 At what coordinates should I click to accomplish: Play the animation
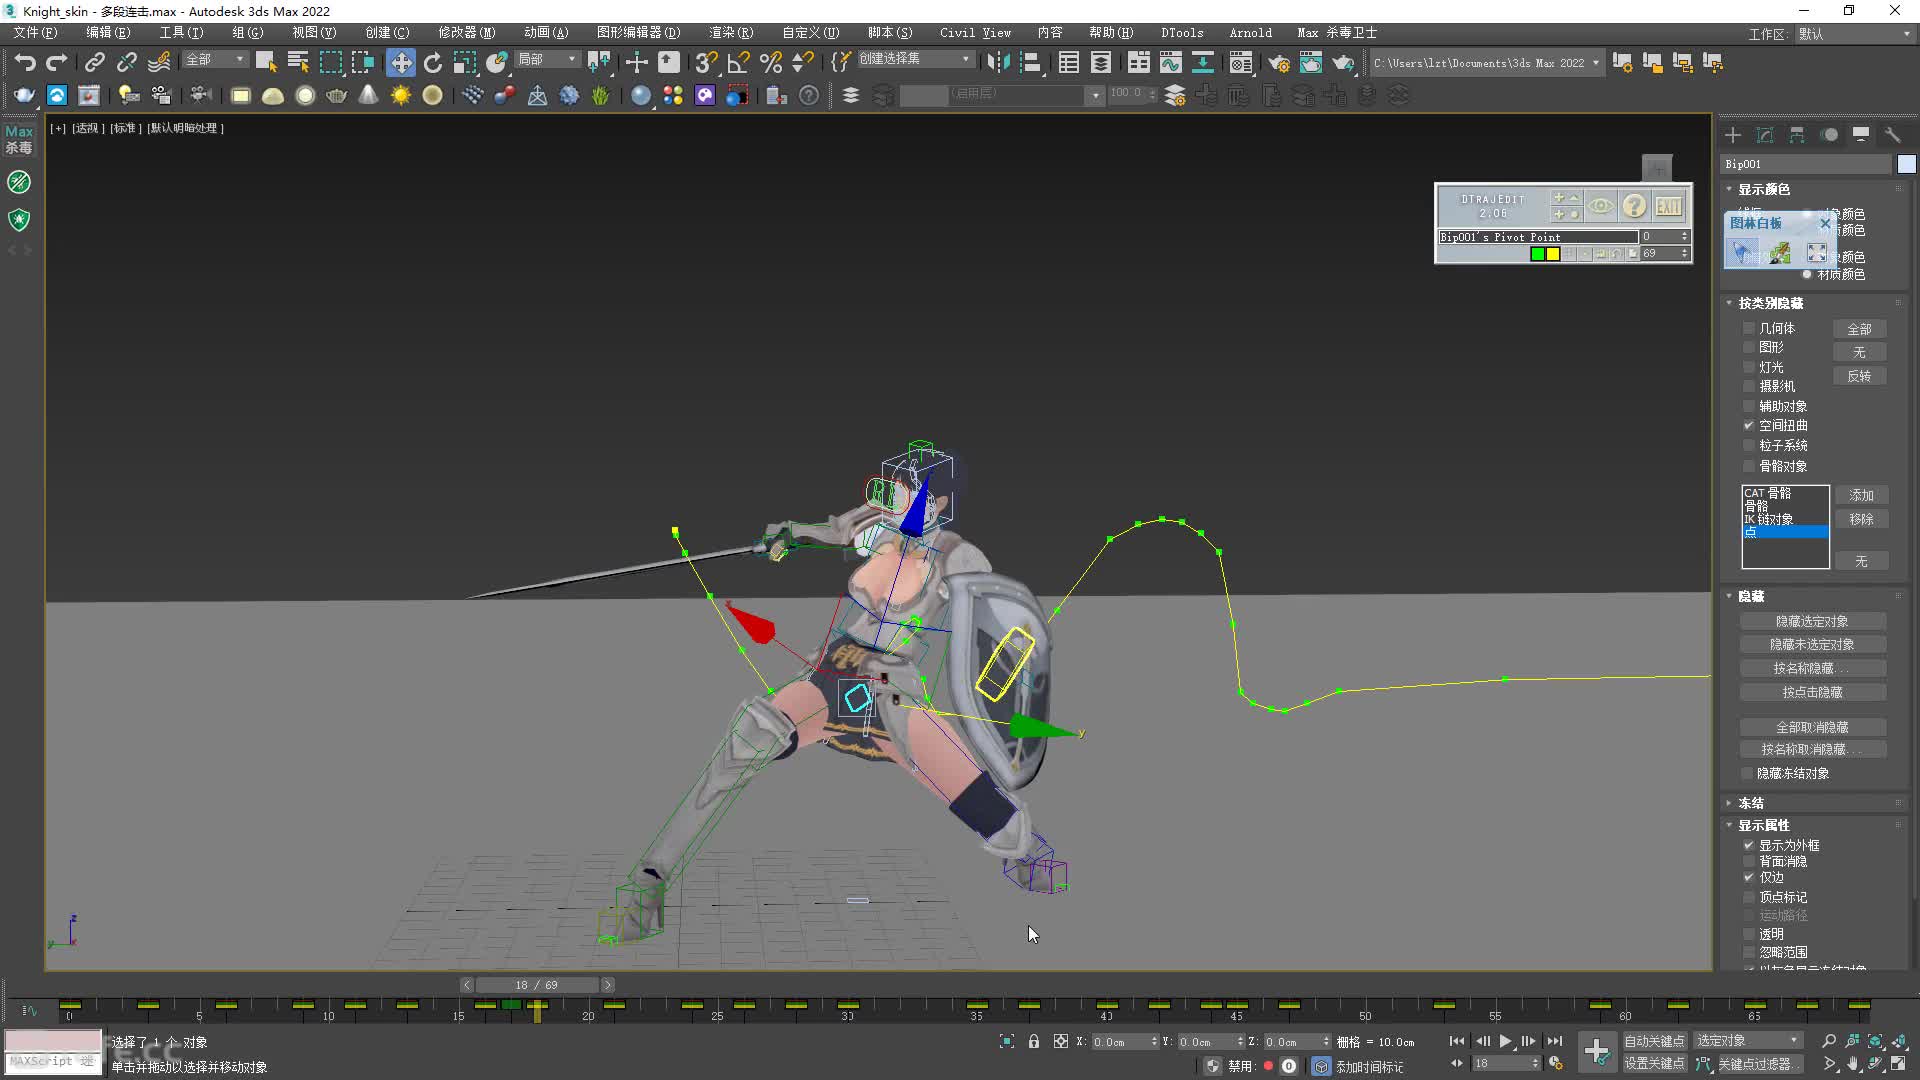tap(1505, 1041)
